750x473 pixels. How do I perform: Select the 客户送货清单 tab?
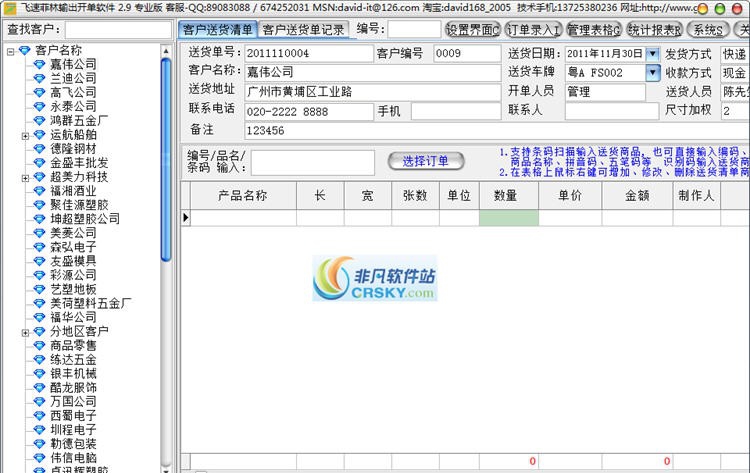pos(218,30)
